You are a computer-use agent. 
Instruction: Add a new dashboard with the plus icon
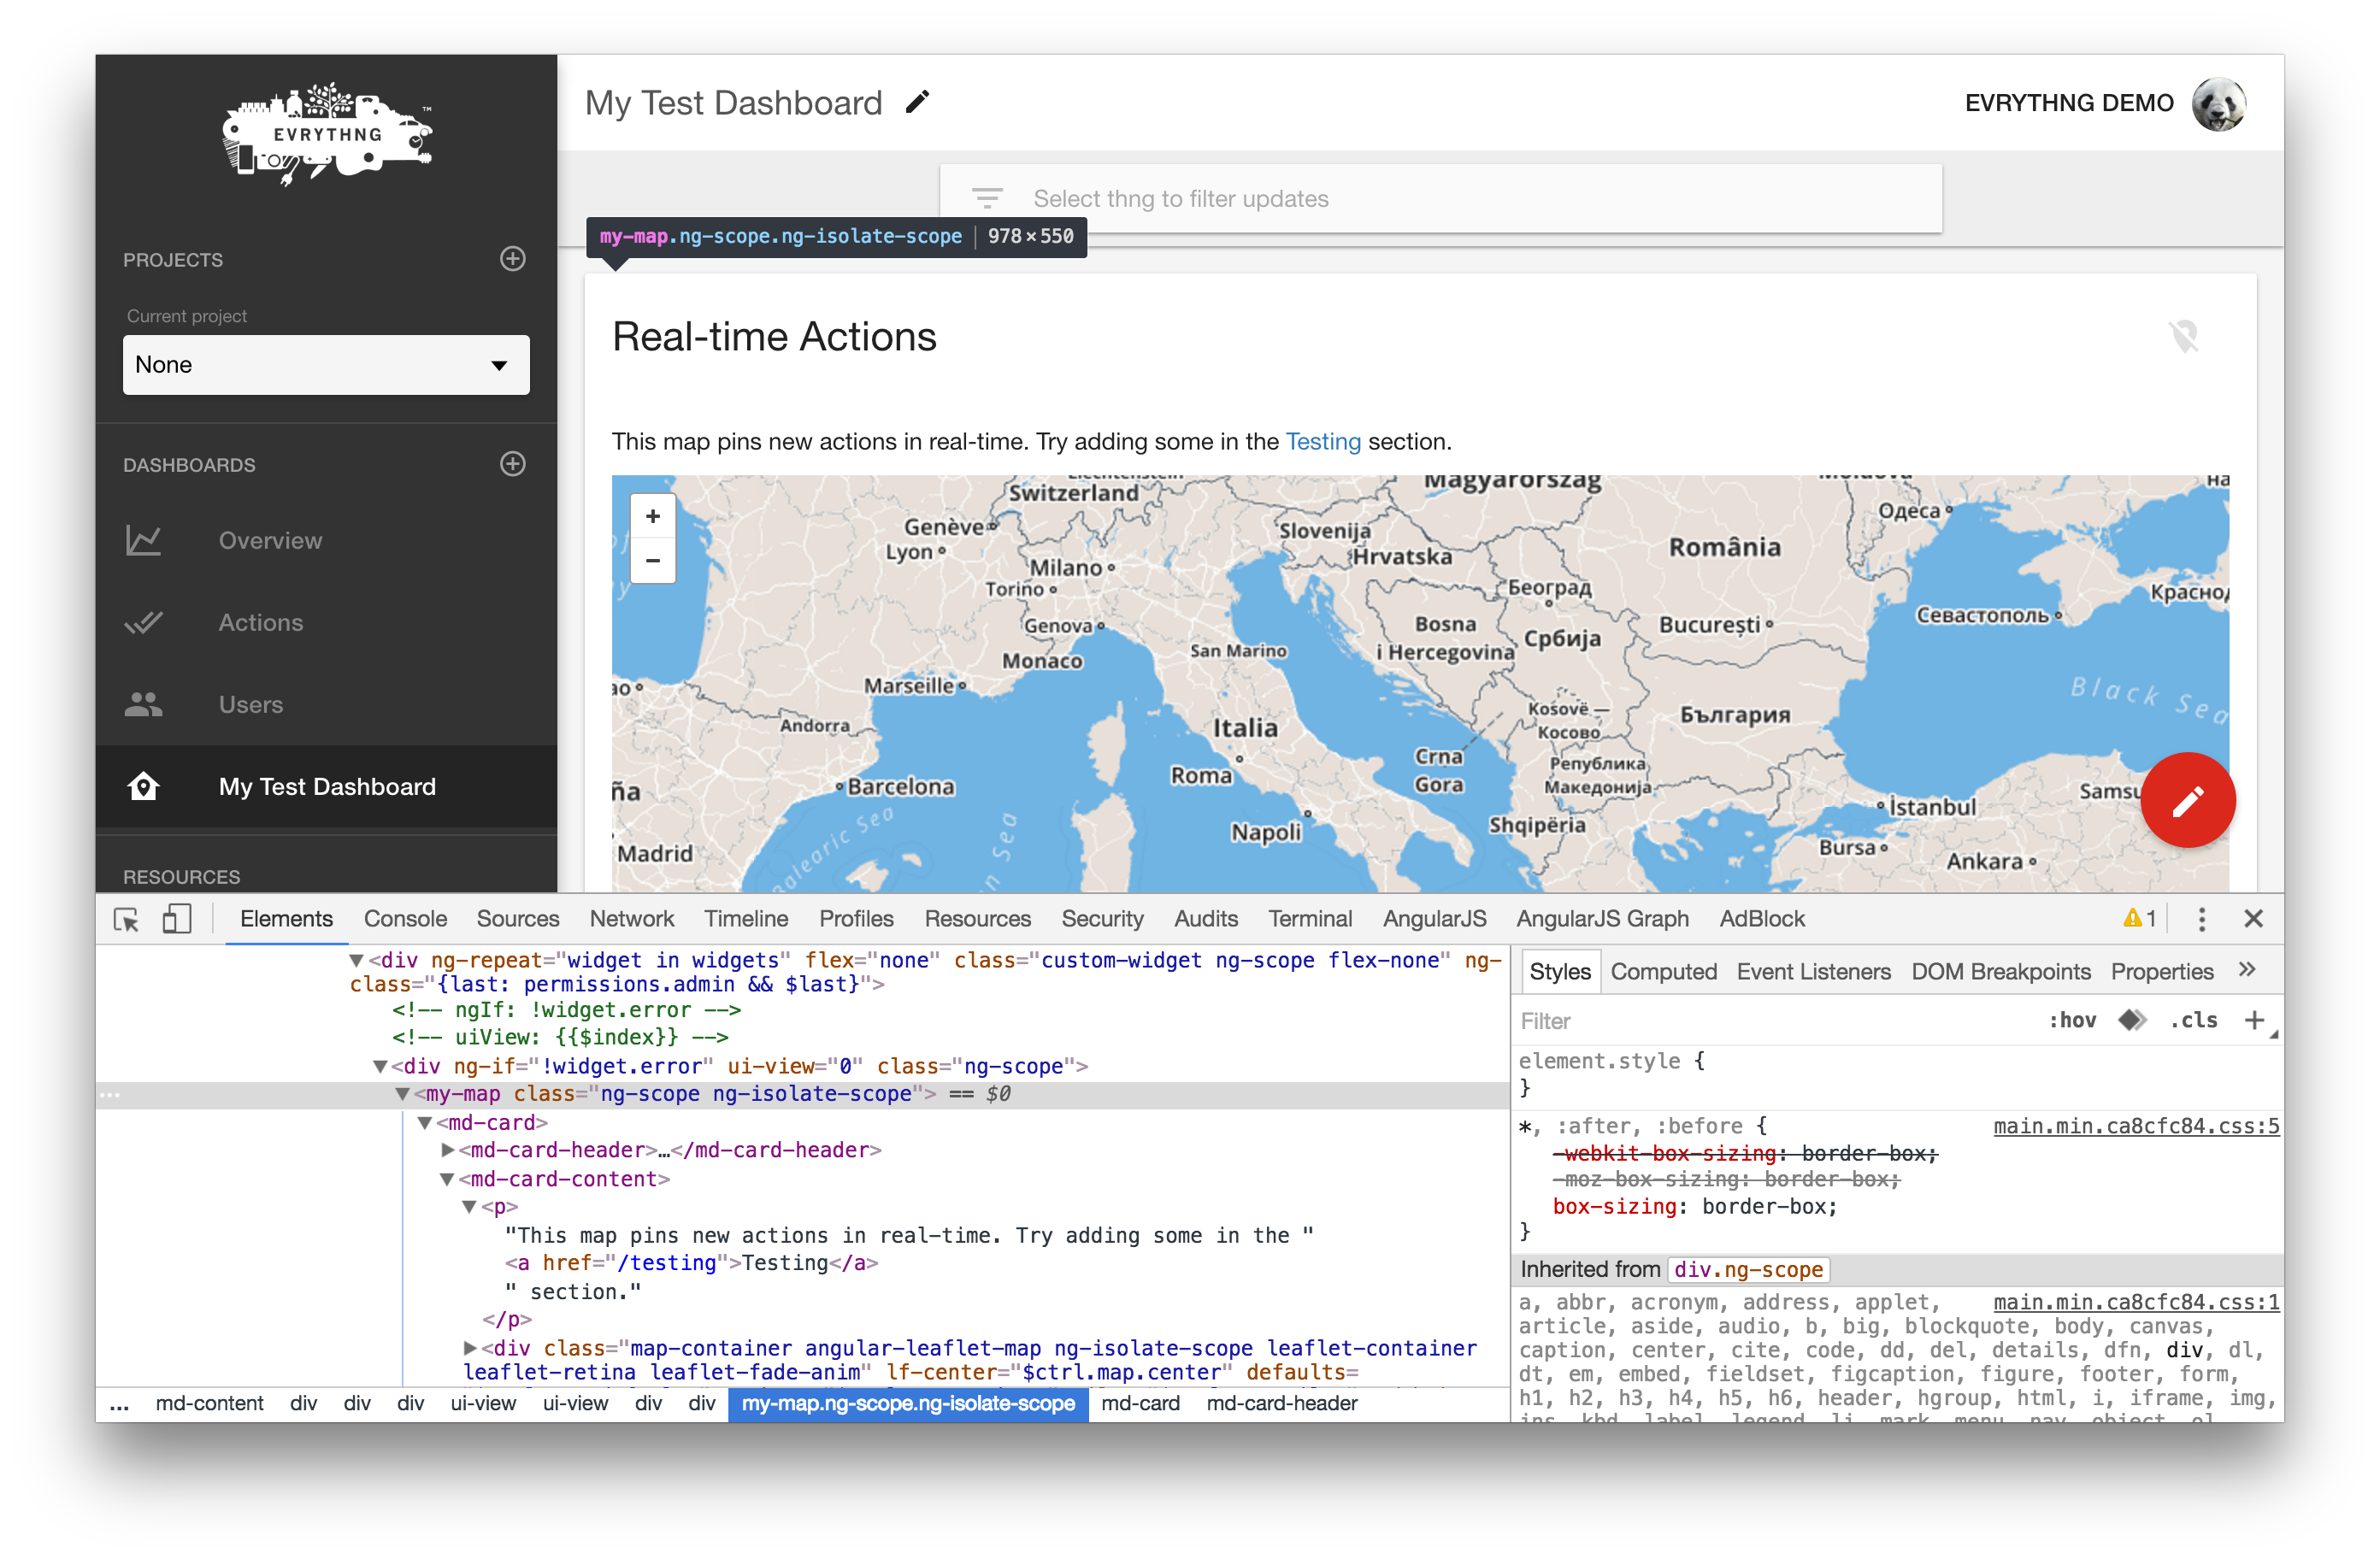coord(512,464)
